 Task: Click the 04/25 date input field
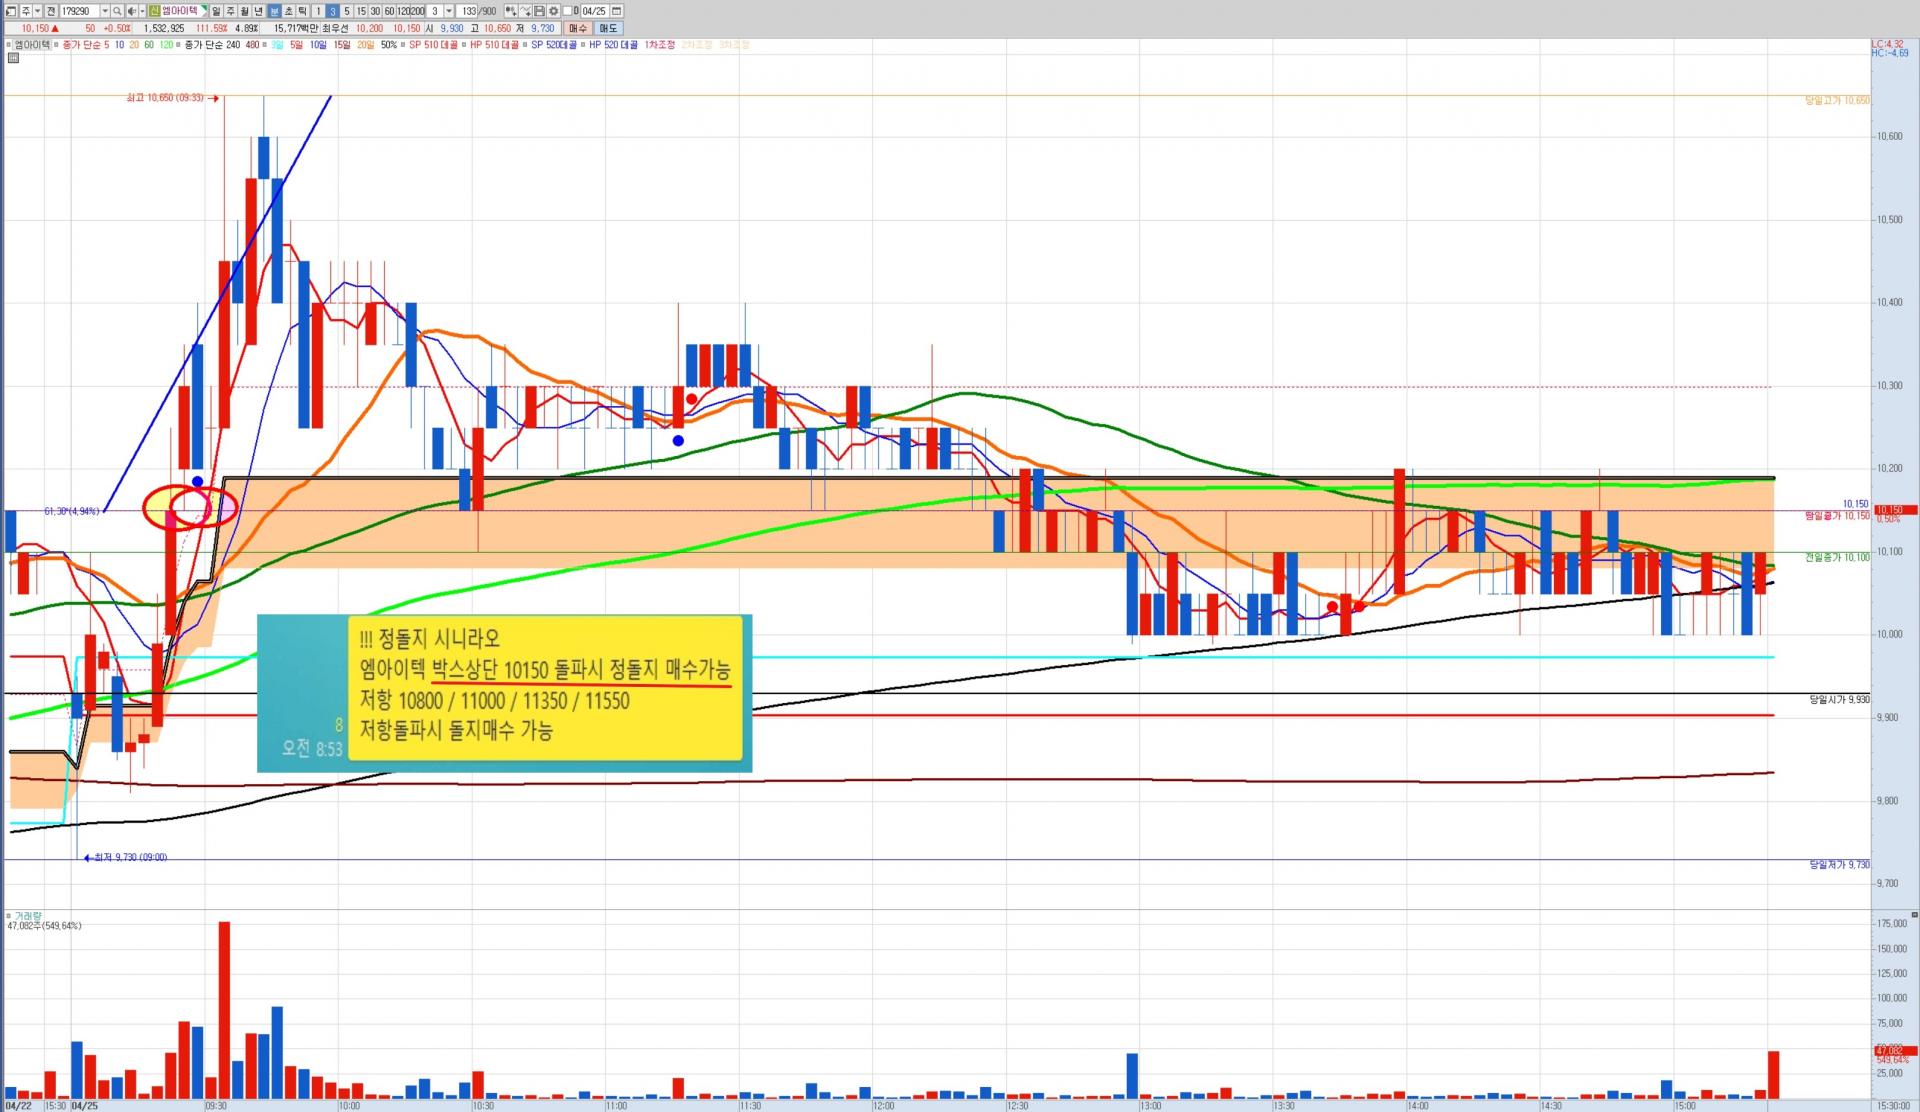594,11
